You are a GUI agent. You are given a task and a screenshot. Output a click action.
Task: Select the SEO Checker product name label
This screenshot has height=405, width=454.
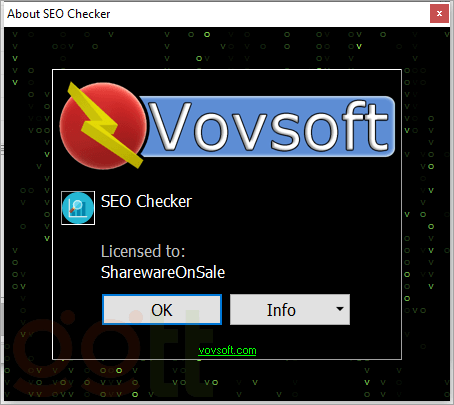[146, 201]
